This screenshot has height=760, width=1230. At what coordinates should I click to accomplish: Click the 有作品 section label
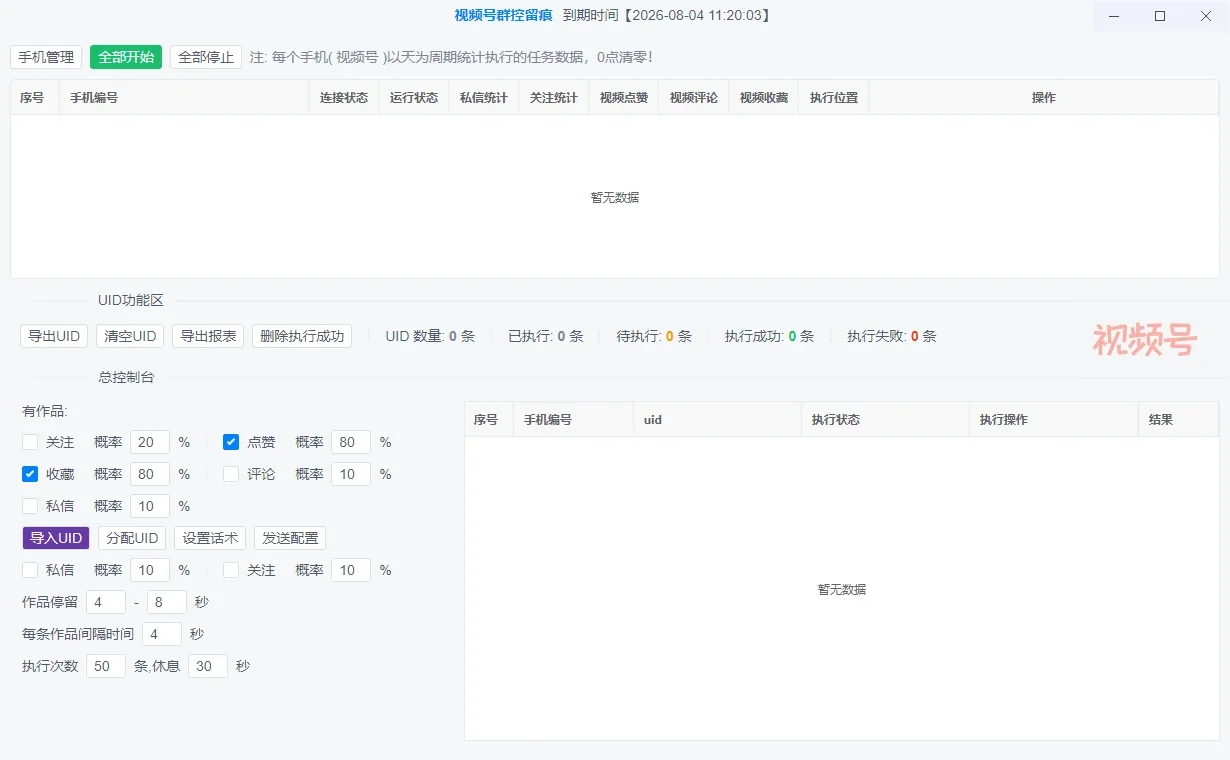pyautogui.click(x=45, y=411)
